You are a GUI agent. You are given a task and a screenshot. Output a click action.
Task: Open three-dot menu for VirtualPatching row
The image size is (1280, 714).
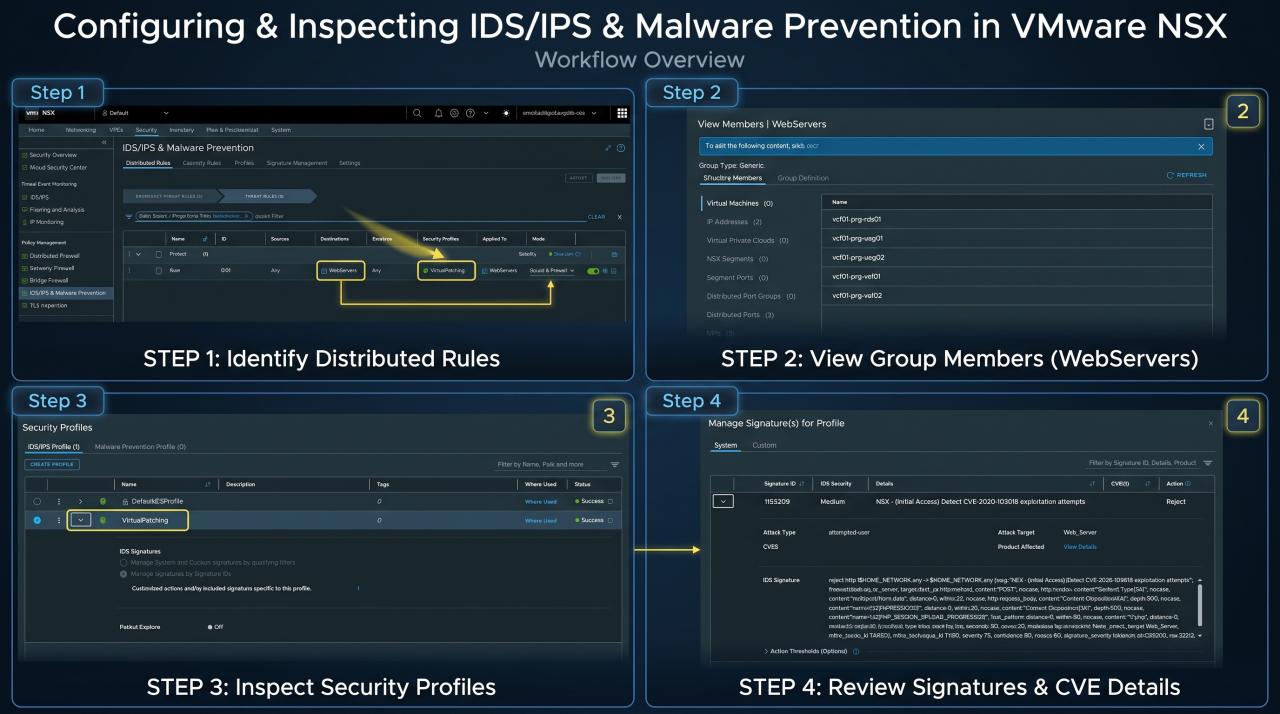[59, 520]
